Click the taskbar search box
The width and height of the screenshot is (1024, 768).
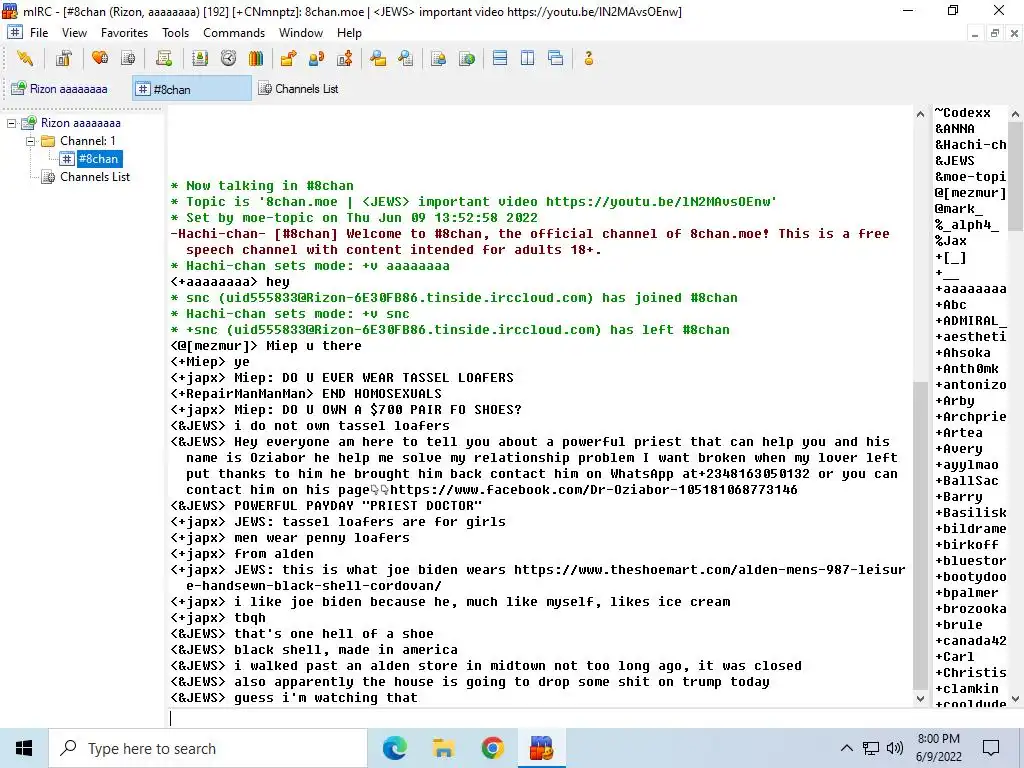pyautogui.click(x=208, y=748)
